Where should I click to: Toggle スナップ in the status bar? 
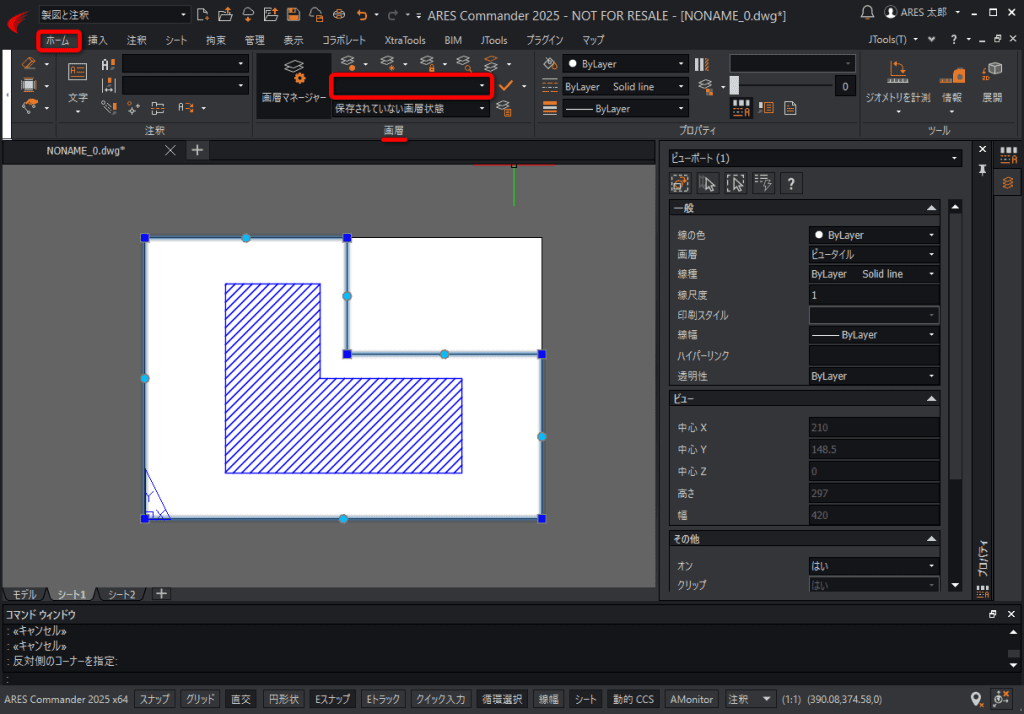point(154,699)
